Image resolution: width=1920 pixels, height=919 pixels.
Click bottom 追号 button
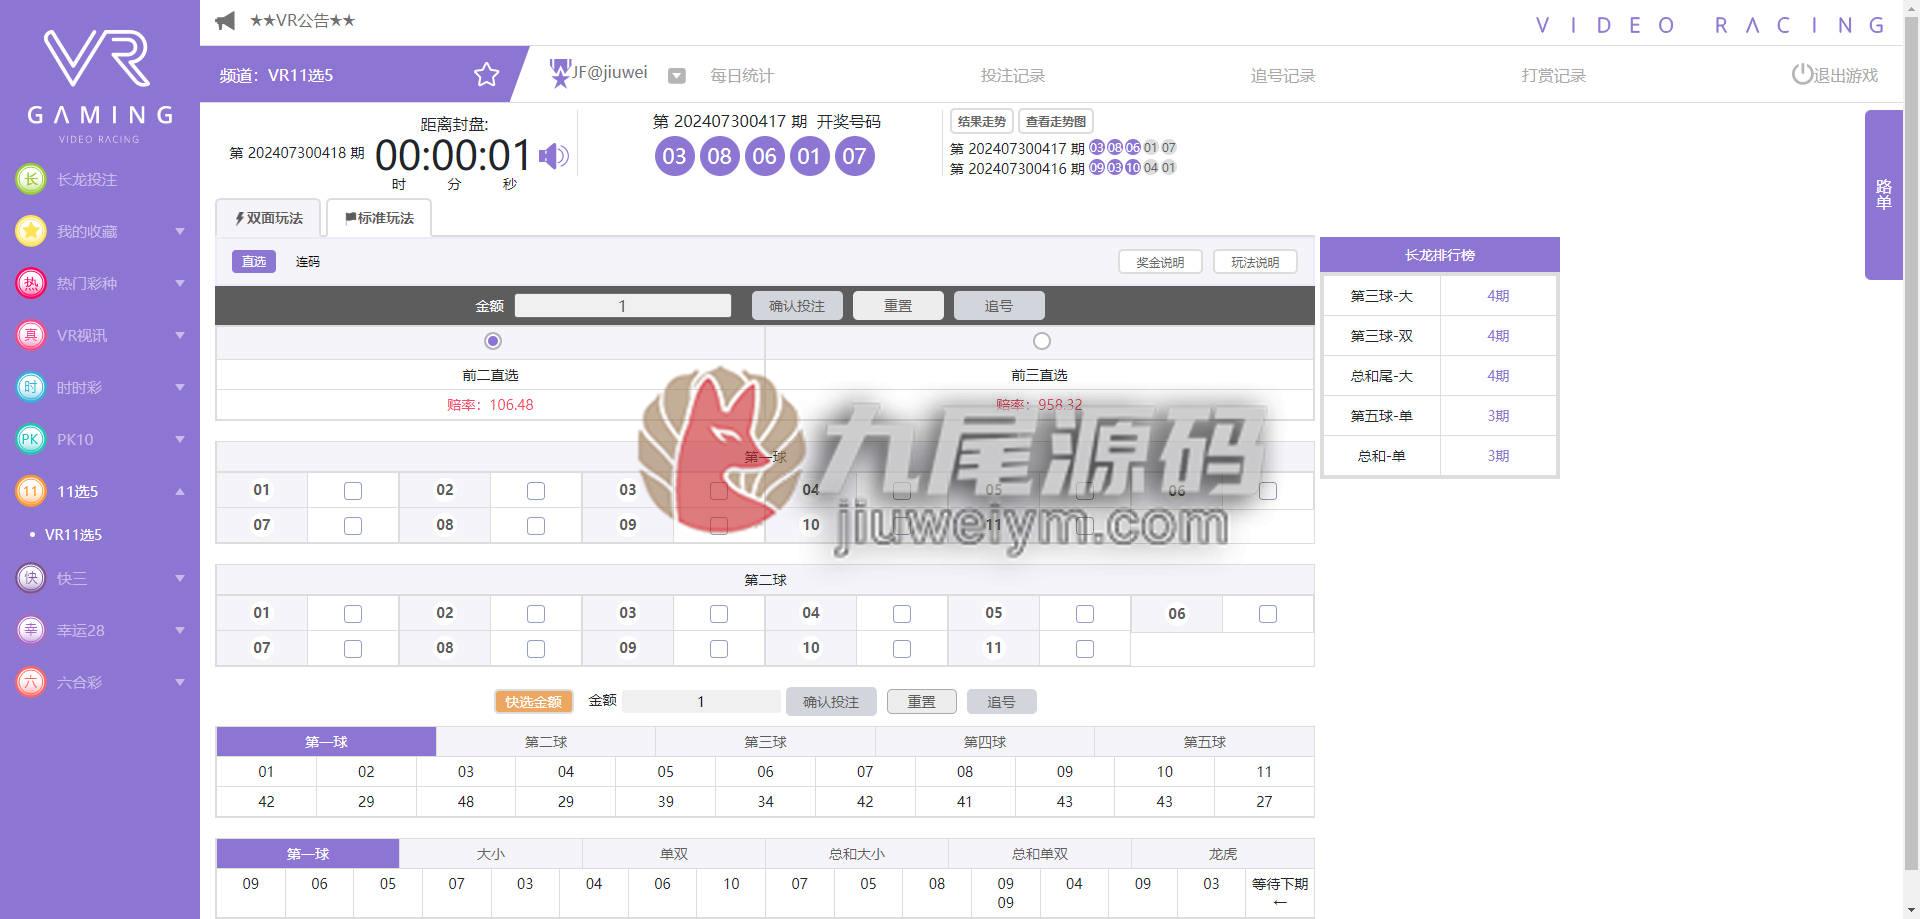pos(1001,702)
